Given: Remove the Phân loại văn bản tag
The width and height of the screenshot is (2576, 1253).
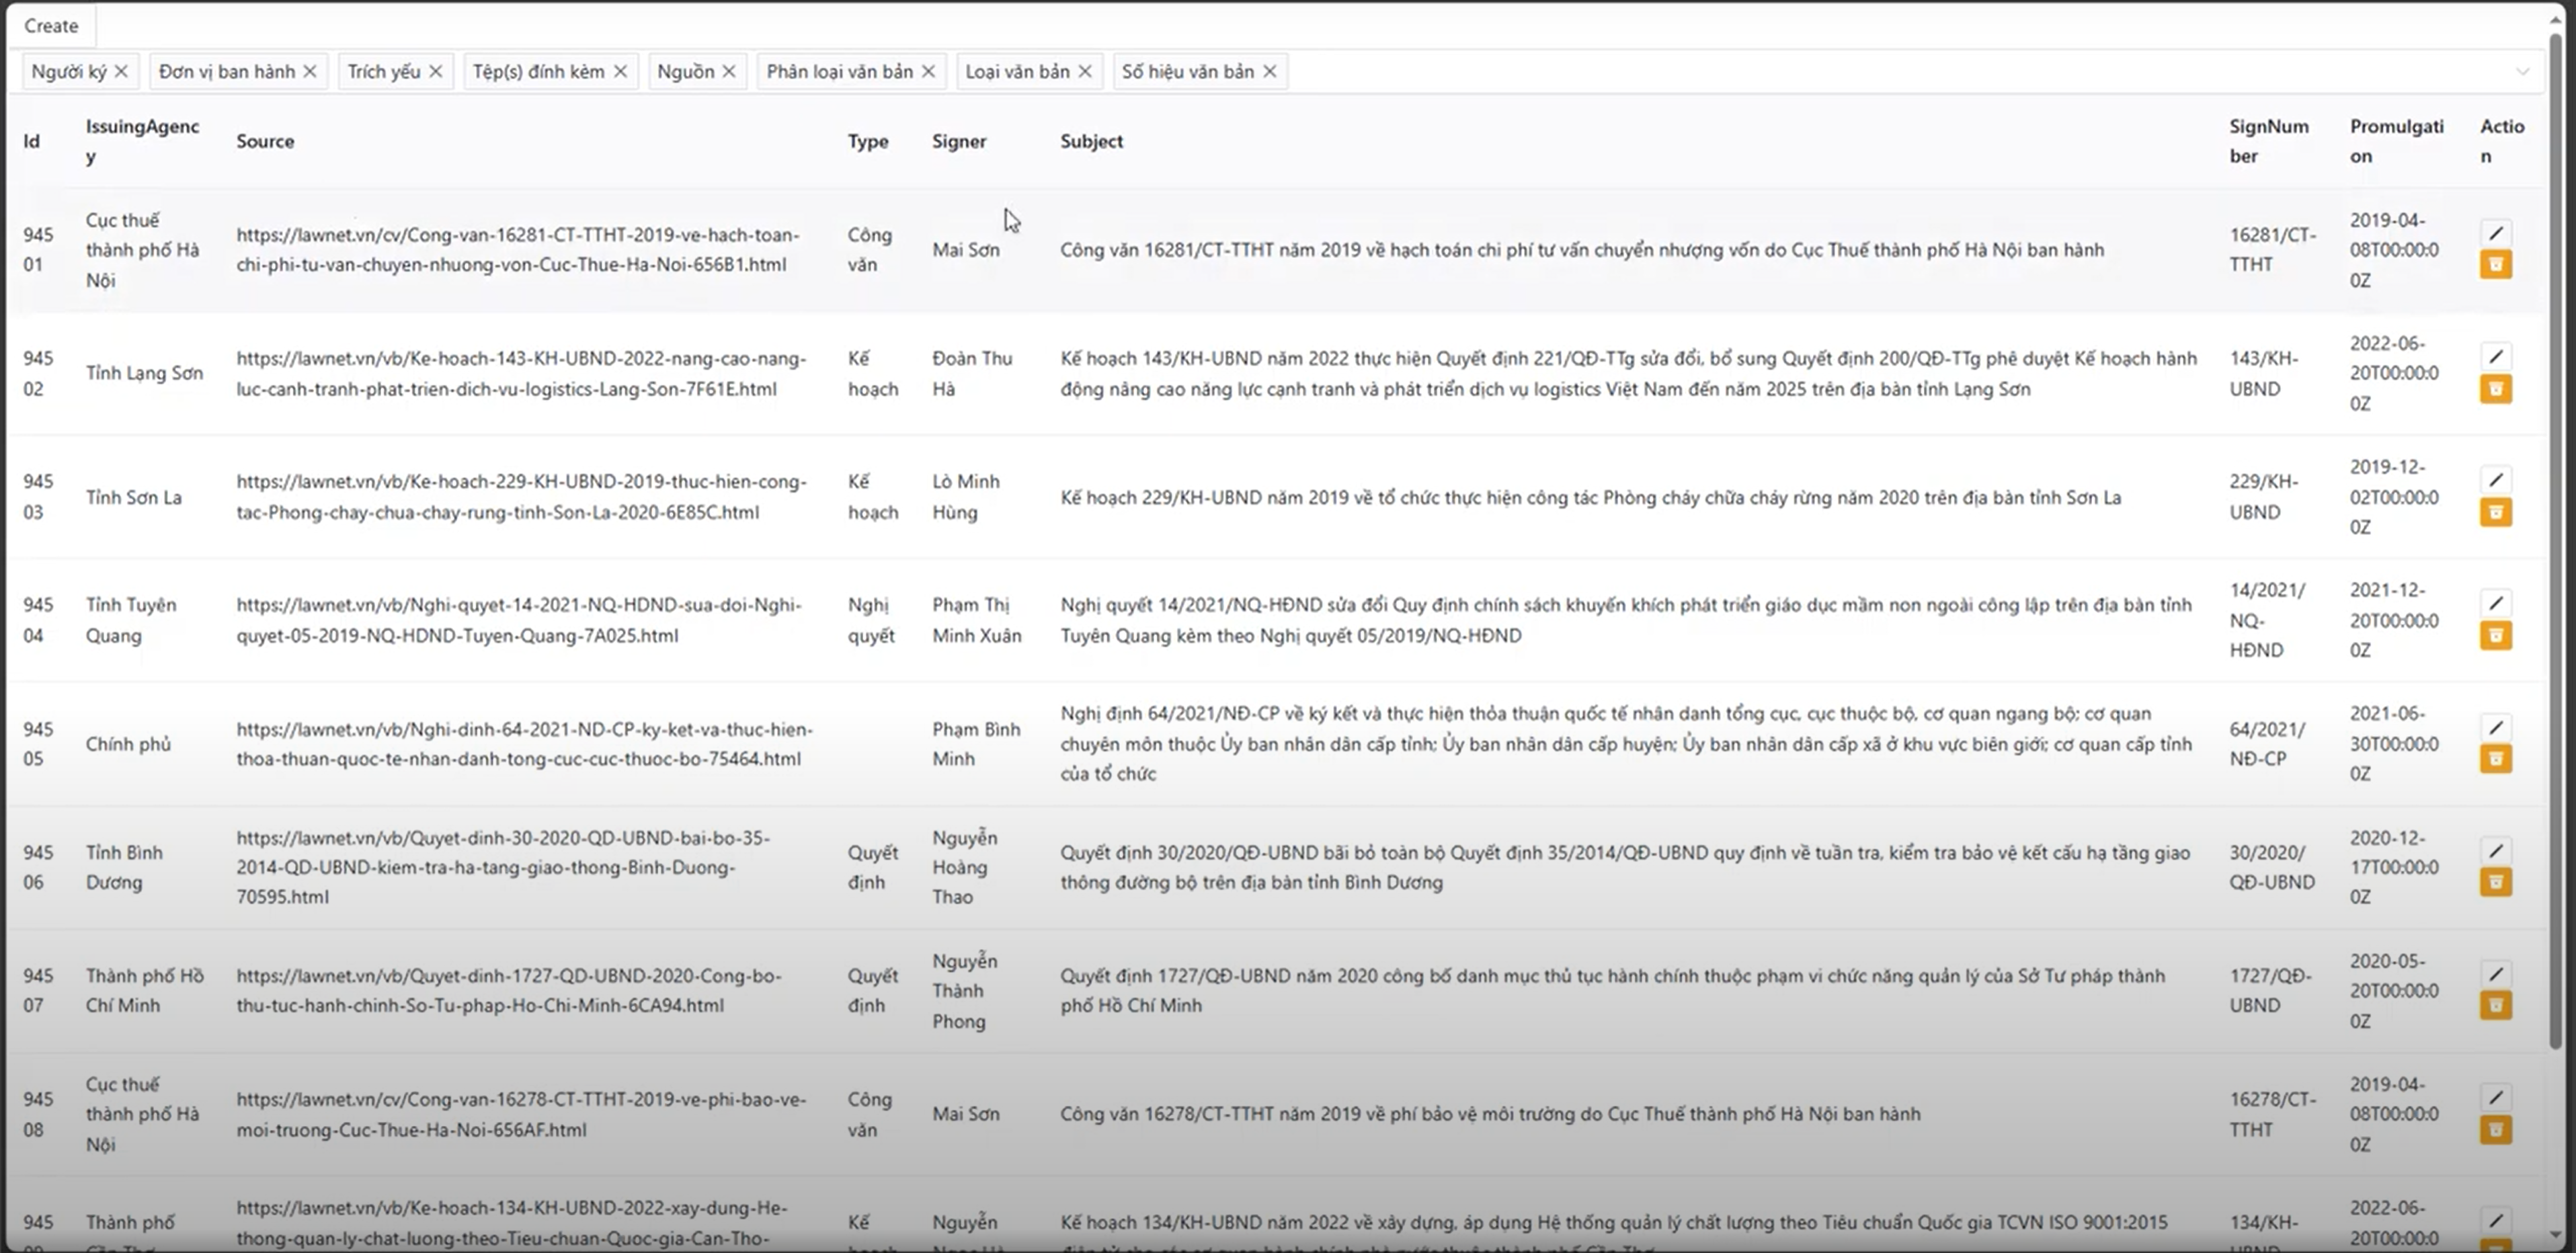Looking at the screenshot, I should pos(929,71).
